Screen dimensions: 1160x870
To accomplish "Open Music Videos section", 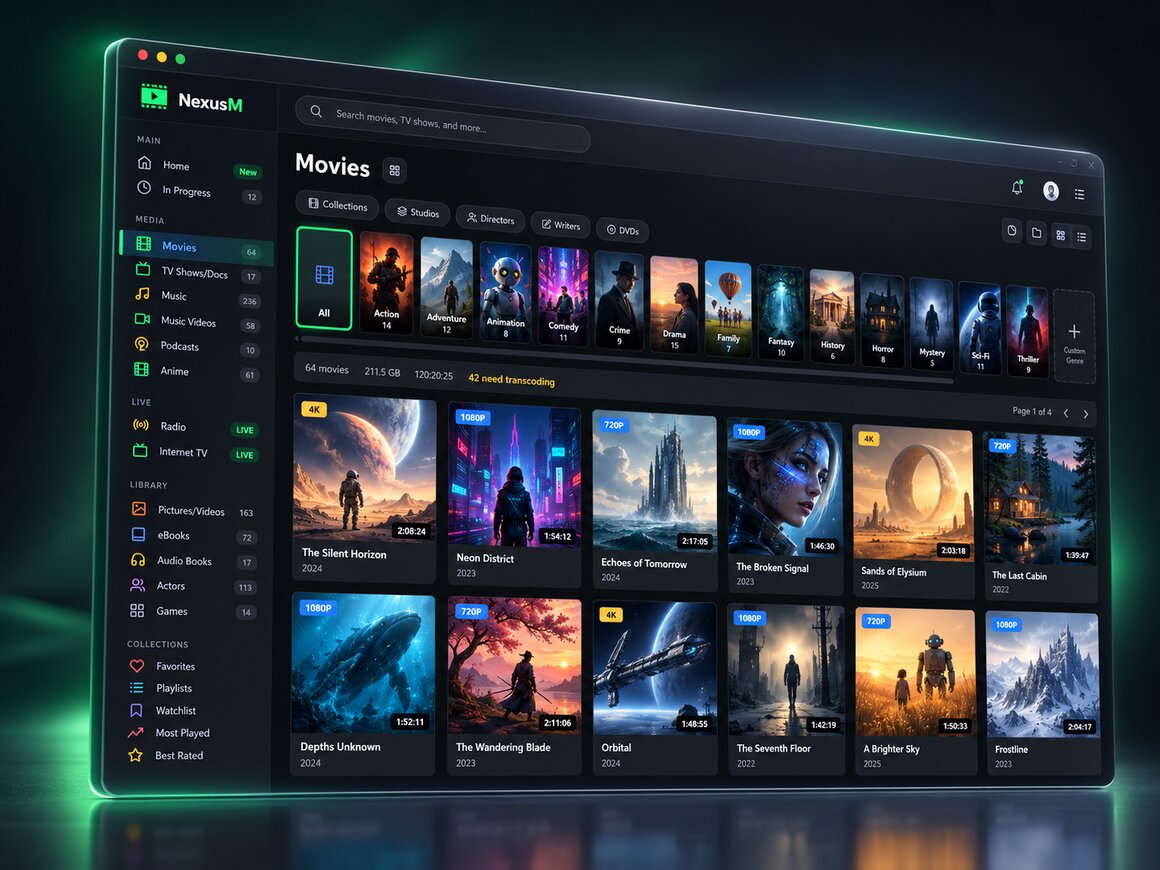I will (195, 322).
